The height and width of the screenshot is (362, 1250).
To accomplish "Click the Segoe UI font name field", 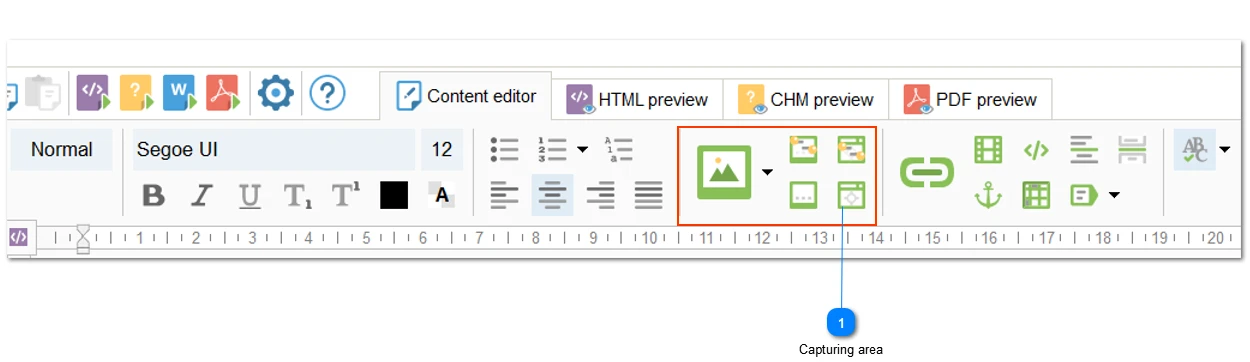I will pyautogui.click(x=274, y=150).
